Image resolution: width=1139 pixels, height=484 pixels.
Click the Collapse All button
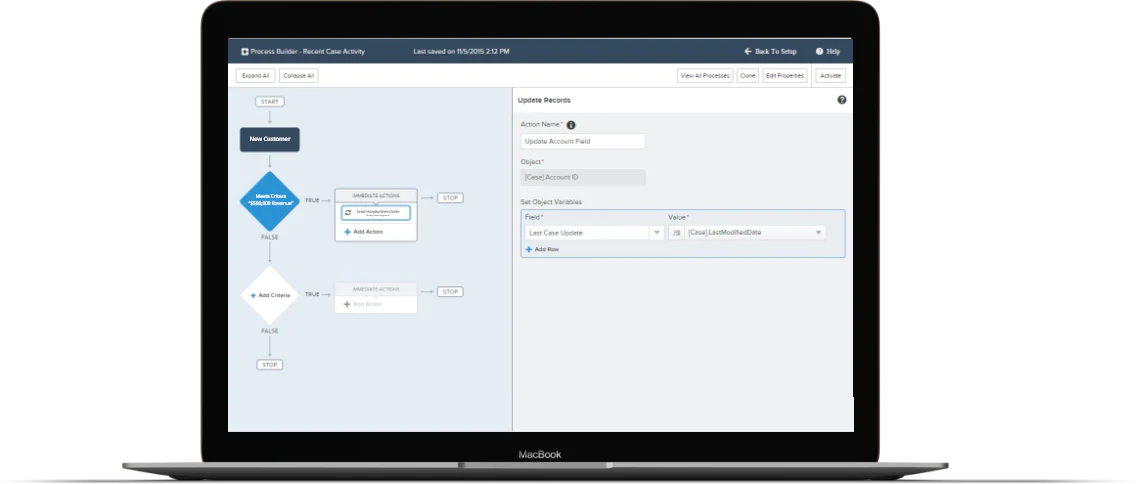299,76
